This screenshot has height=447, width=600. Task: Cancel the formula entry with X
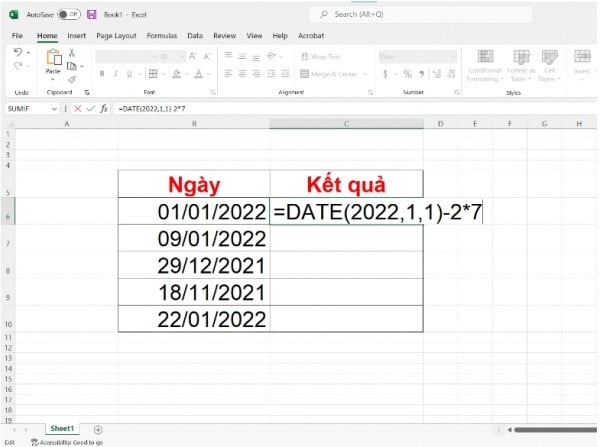(x=78, y=109)
